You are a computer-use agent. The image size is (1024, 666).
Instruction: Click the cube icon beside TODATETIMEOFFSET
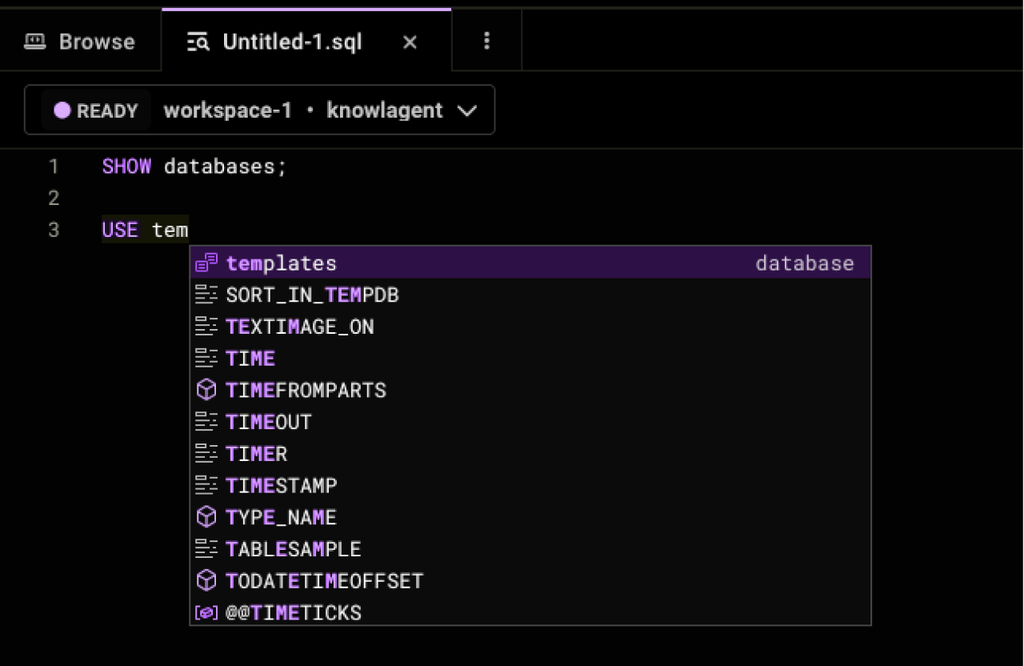pos(206,581)
